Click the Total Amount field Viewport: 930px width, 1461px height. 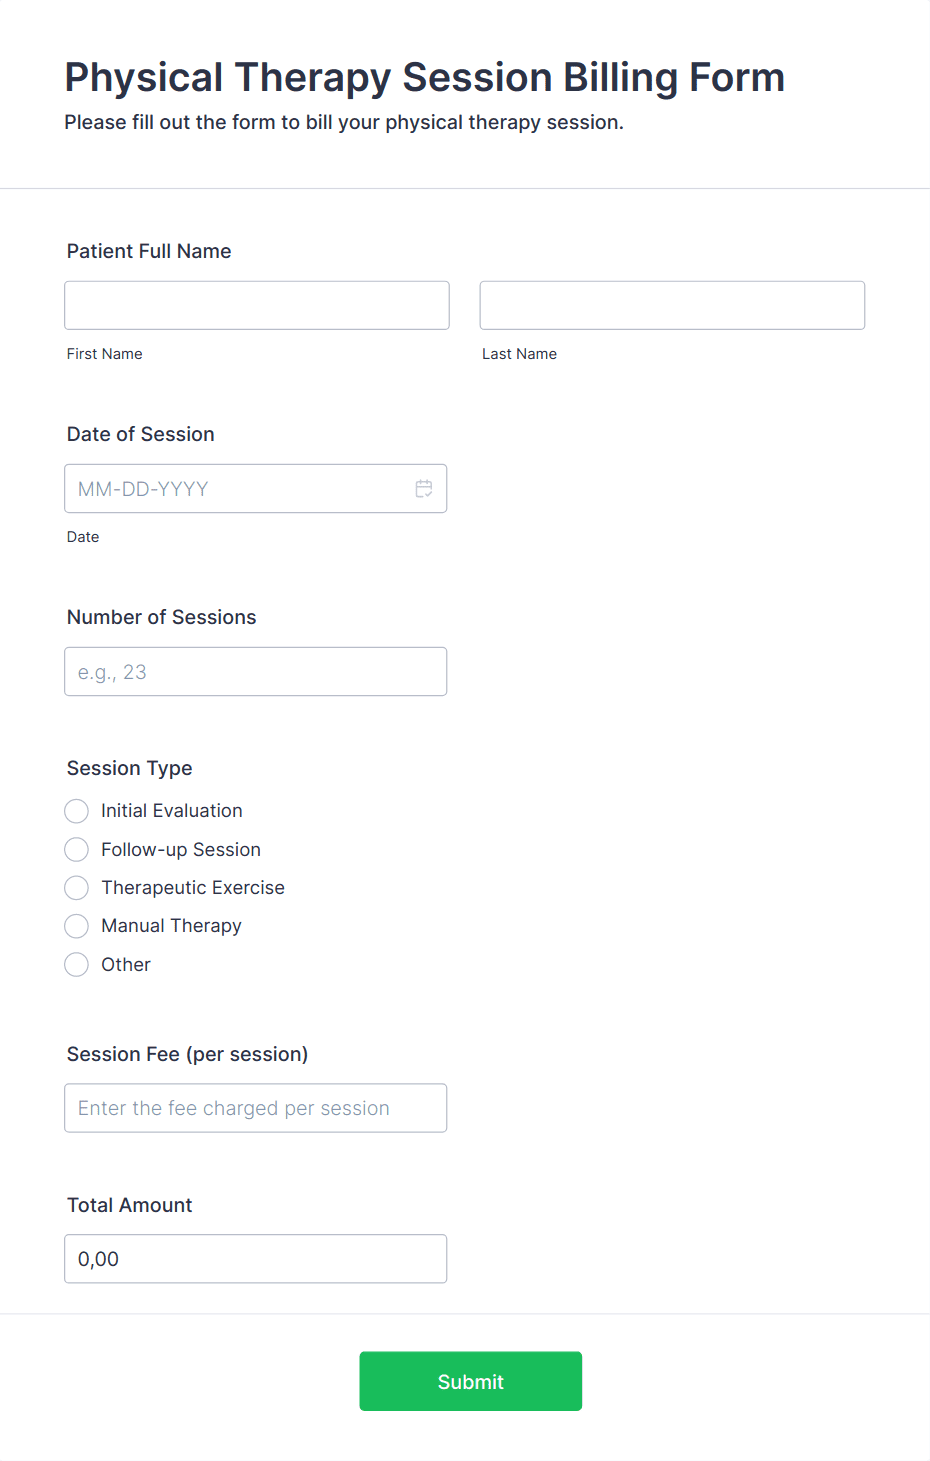(255, 1259)
